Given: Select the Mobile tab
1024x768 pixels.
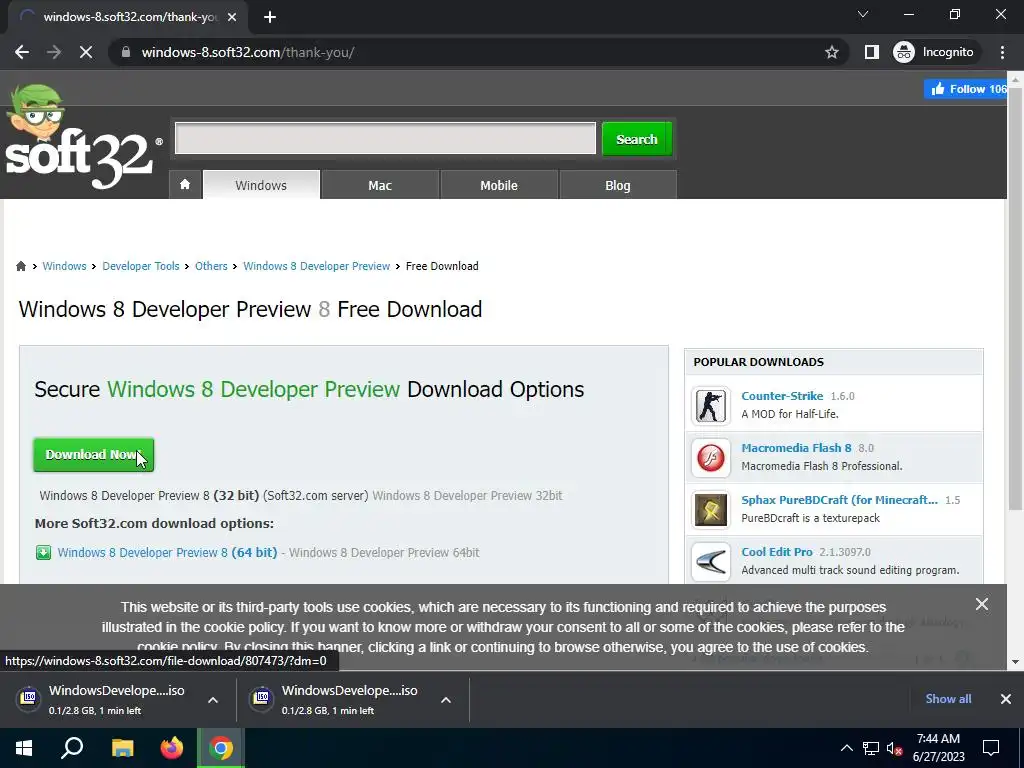Looking at the screenshot, I should [x=499, y=185].
